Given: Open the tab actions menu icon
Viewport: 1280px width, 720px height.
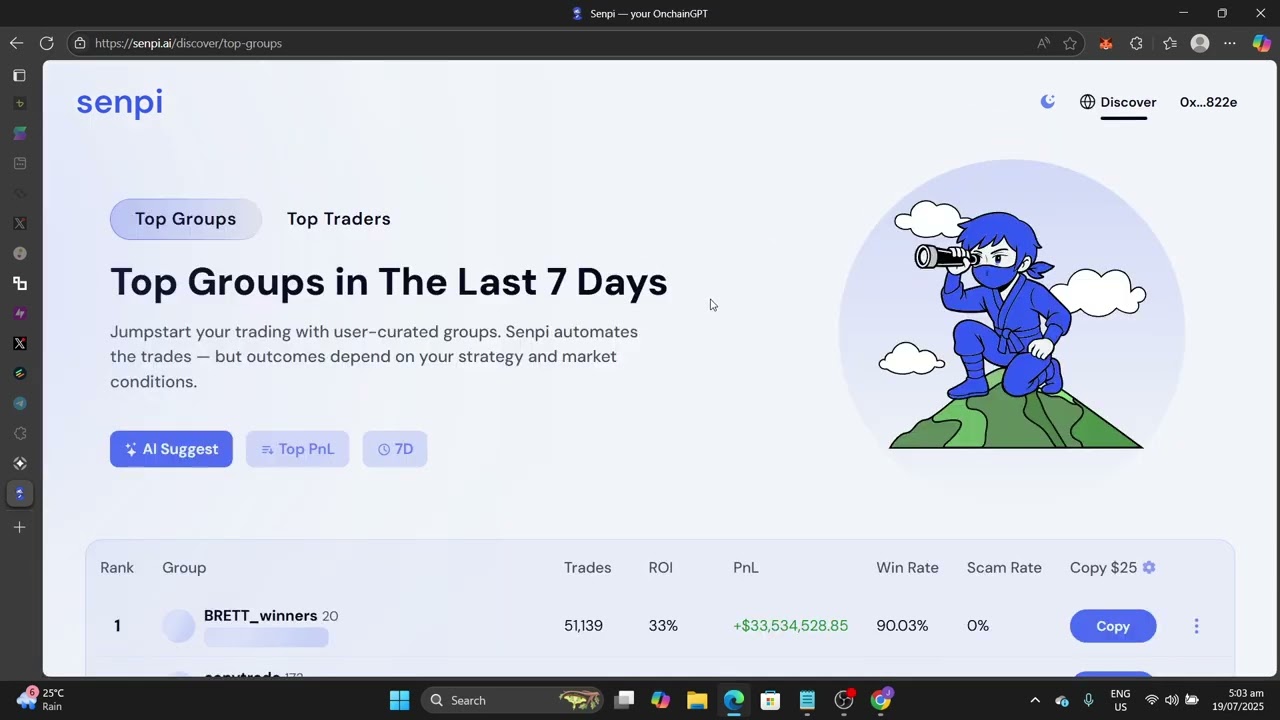Looking at the screenshot, I should 19,75.
